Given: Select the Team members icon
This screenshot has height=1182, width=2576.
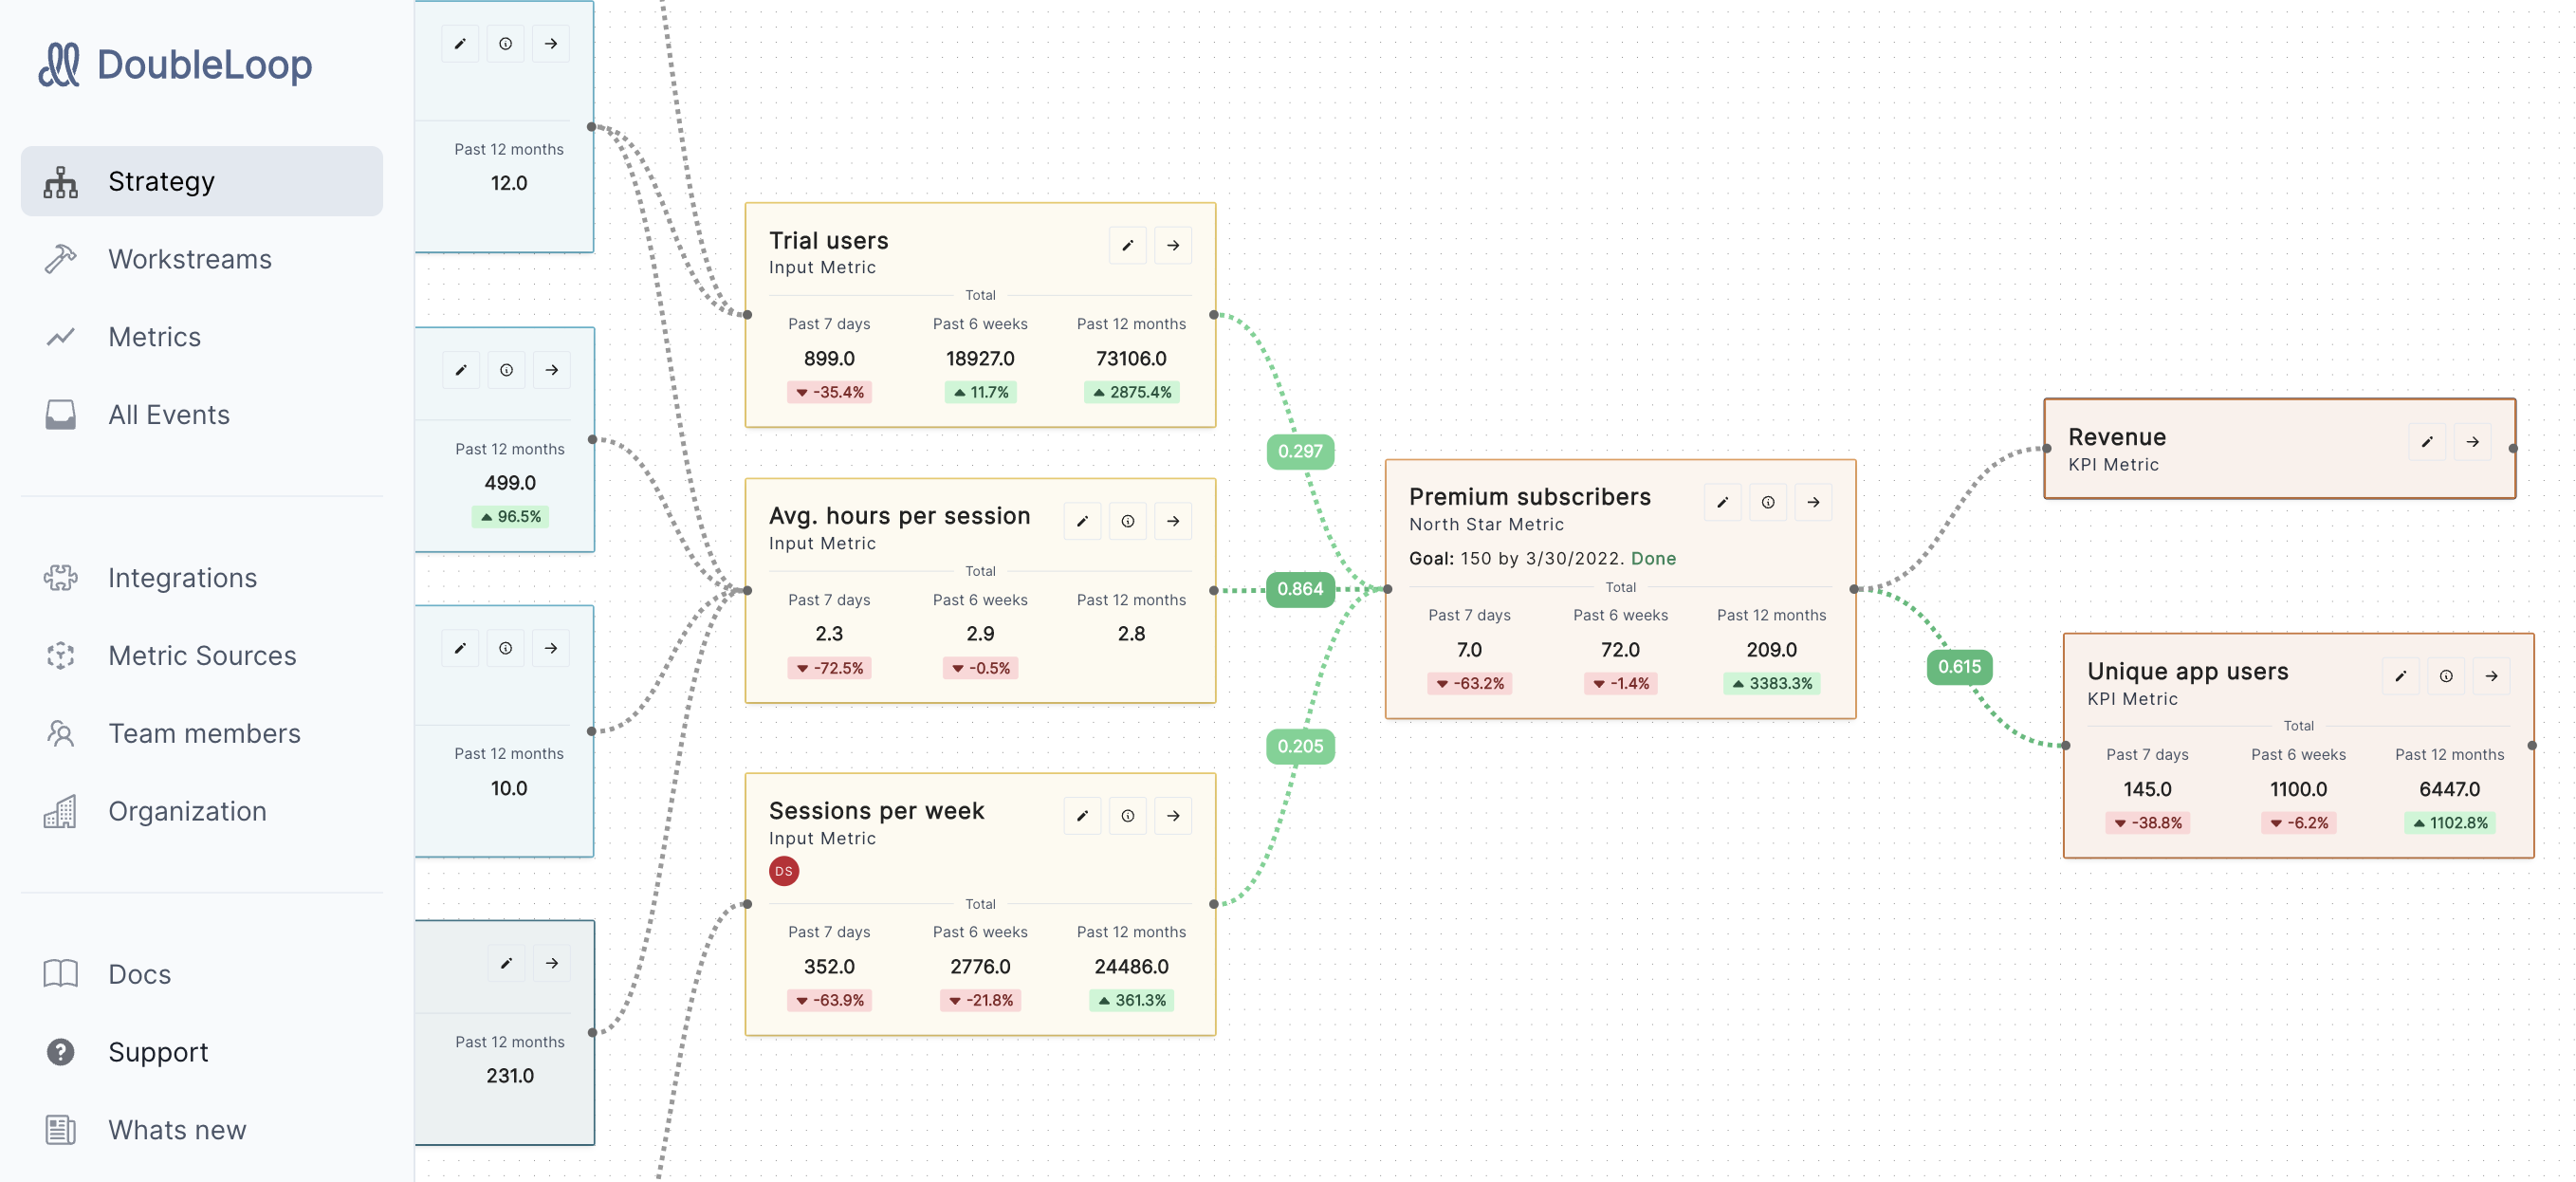Looking at the screenshot, I should tap(61, 733).
